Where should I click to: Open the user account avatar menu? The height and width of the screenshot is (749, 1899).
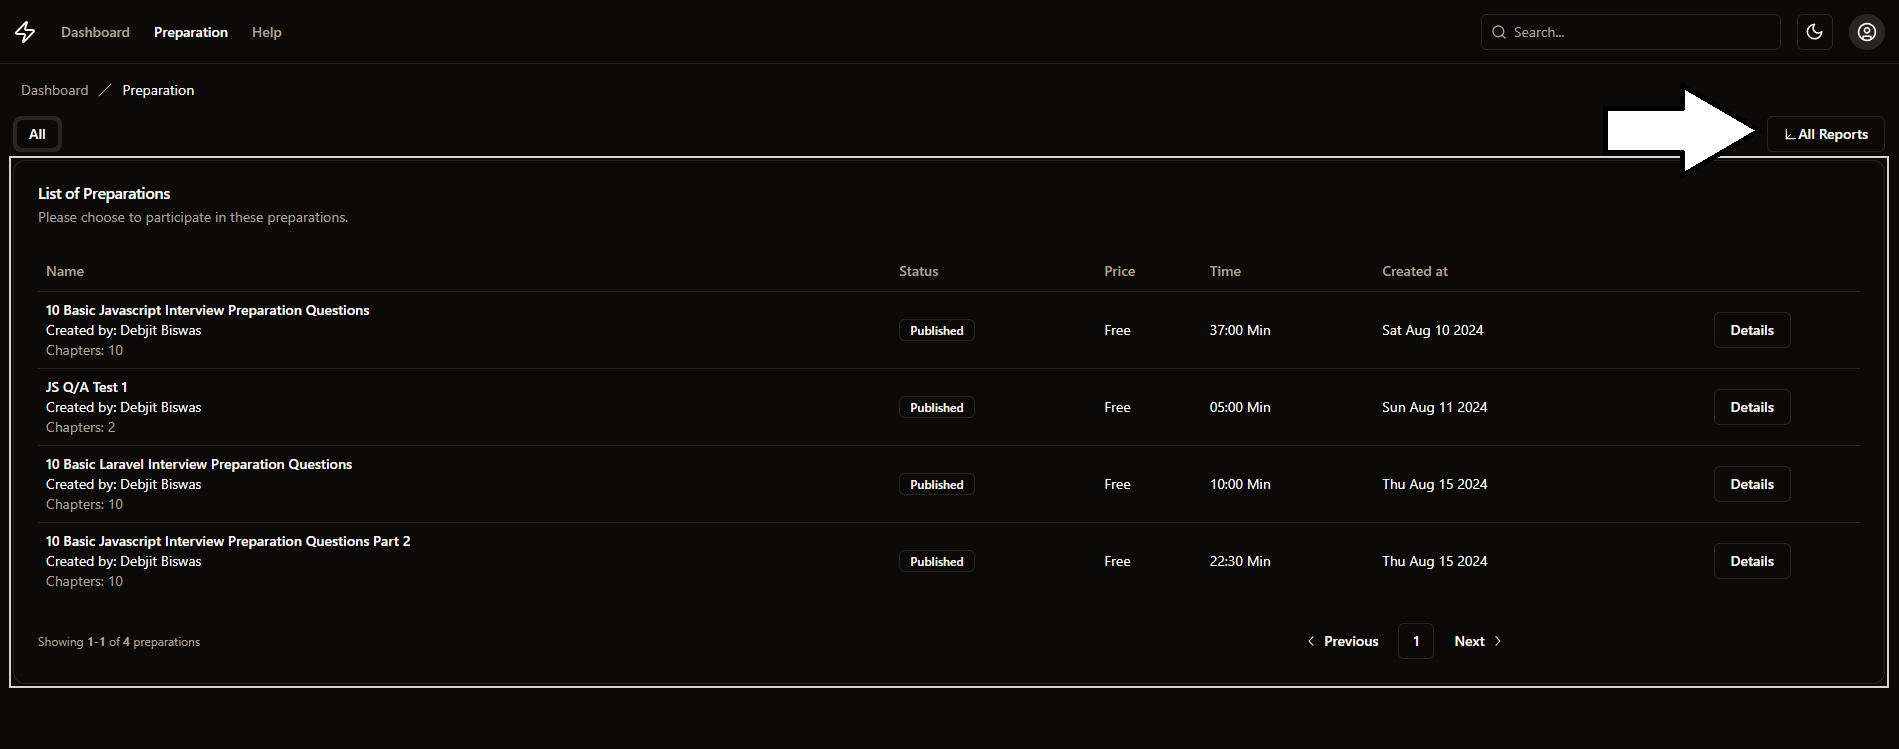(1866, 32)
